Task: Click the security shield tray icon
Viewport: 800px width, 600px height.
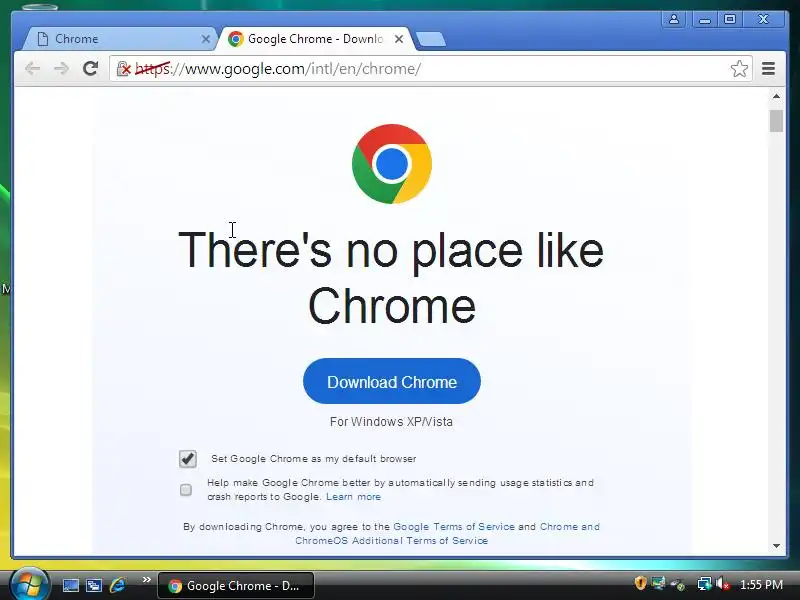Action: click(x=640, y=583)
